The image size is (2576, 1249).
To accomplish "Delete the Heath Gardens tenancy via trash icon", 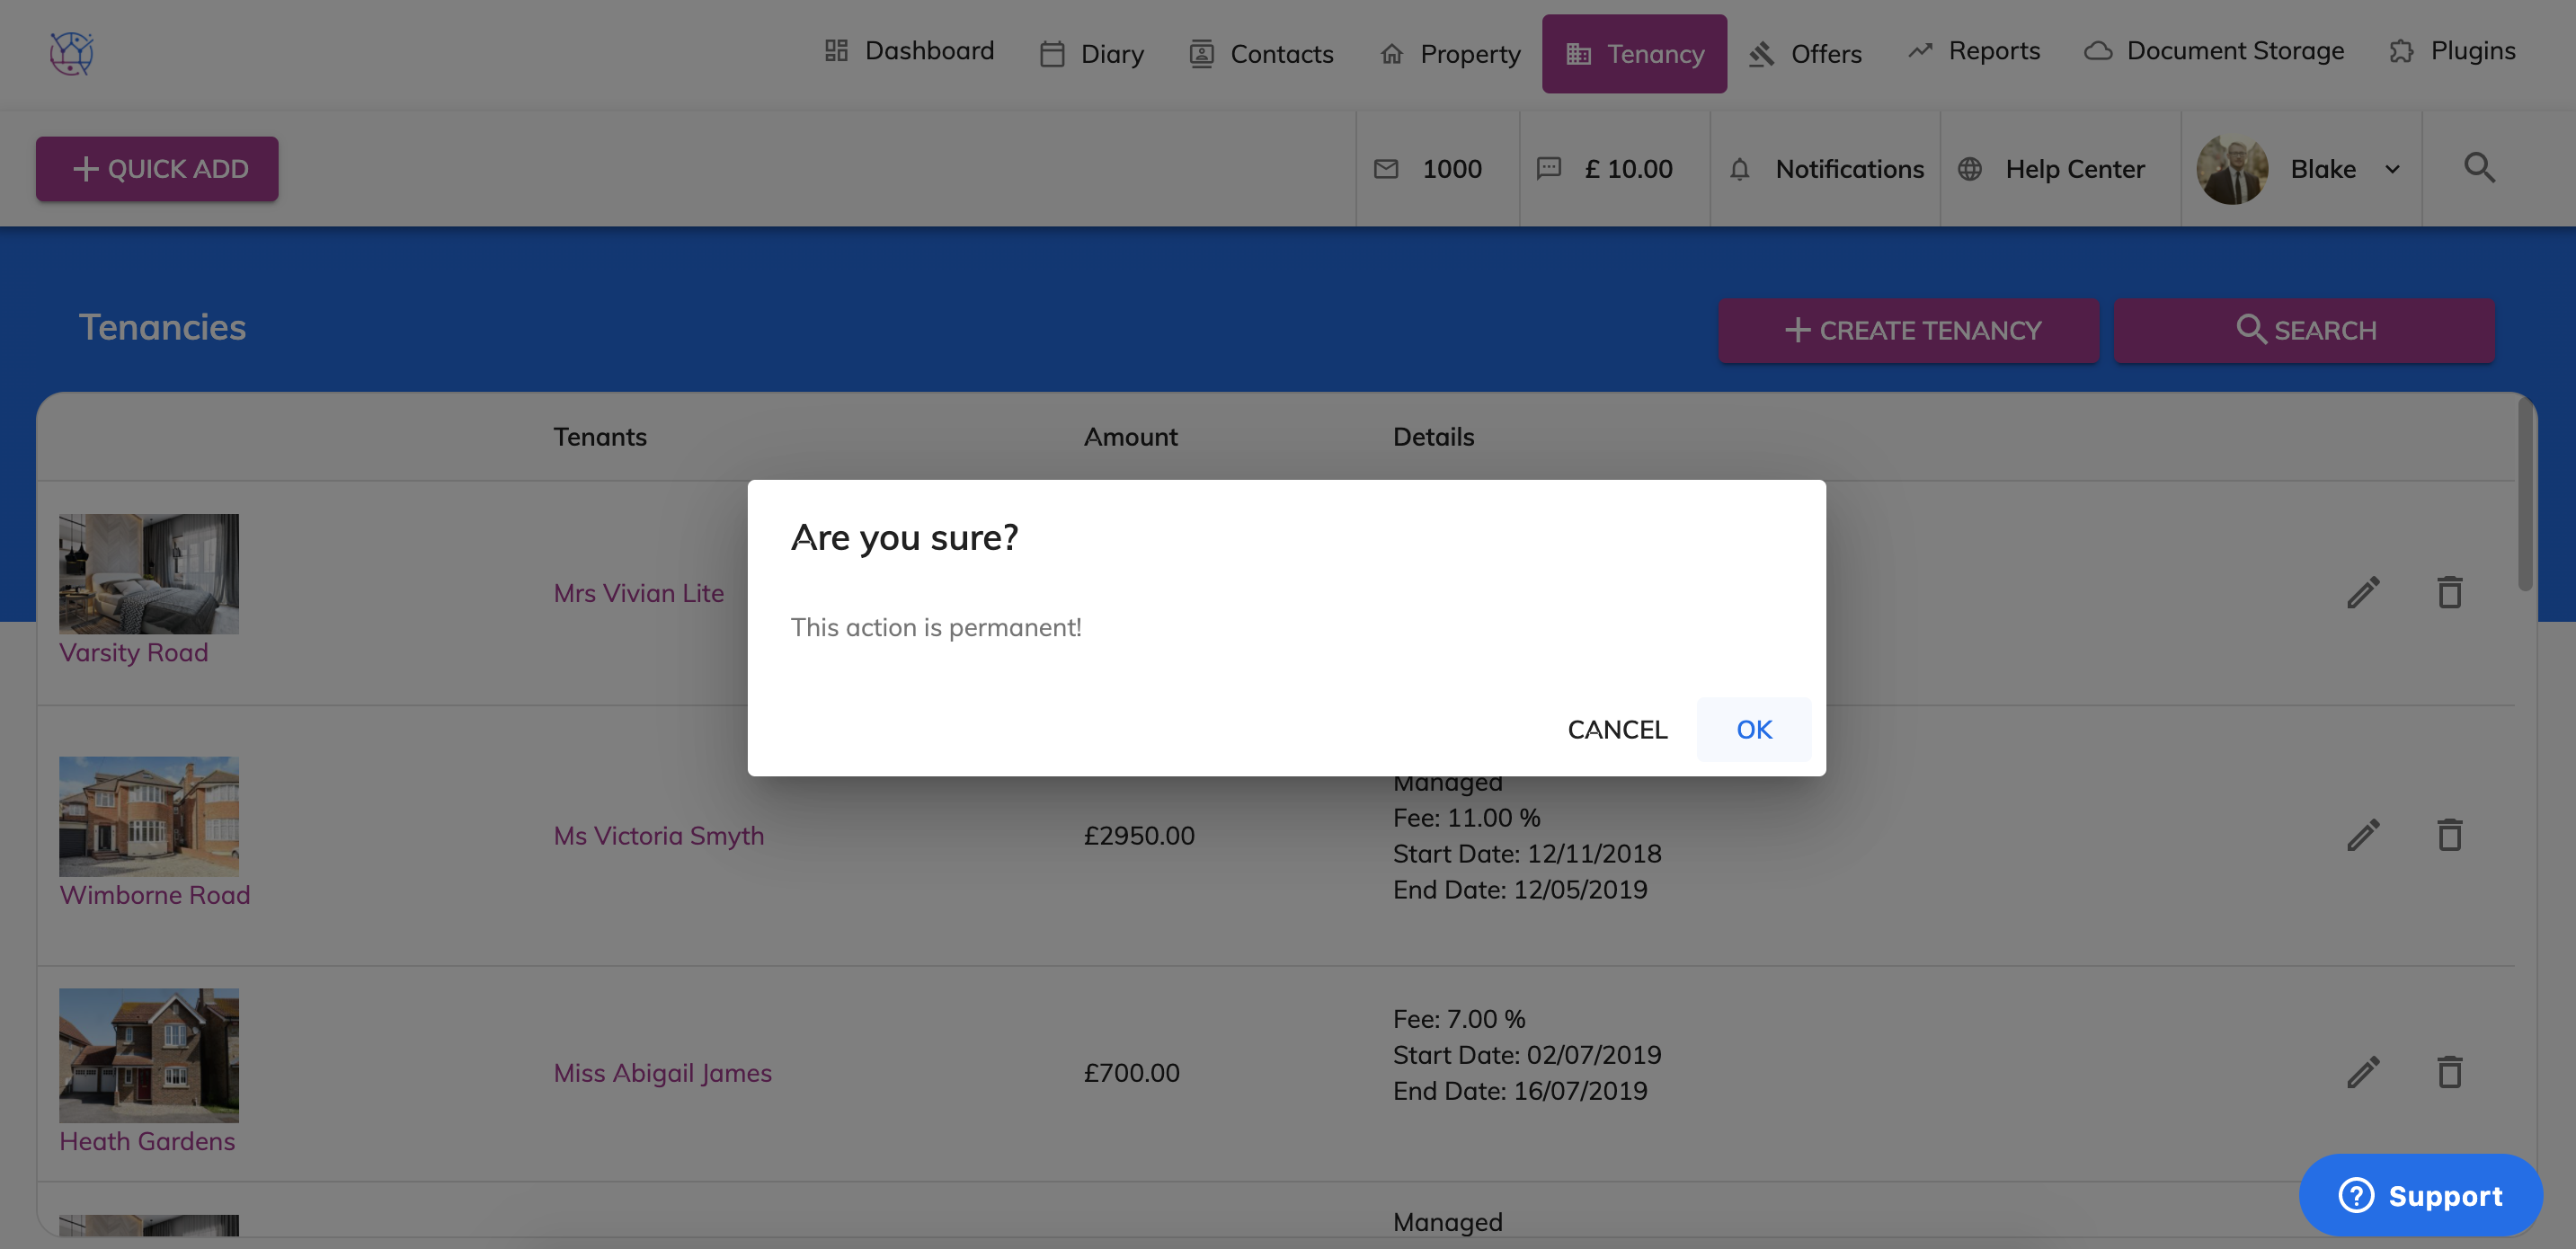I will [x=2449, y=1072].
